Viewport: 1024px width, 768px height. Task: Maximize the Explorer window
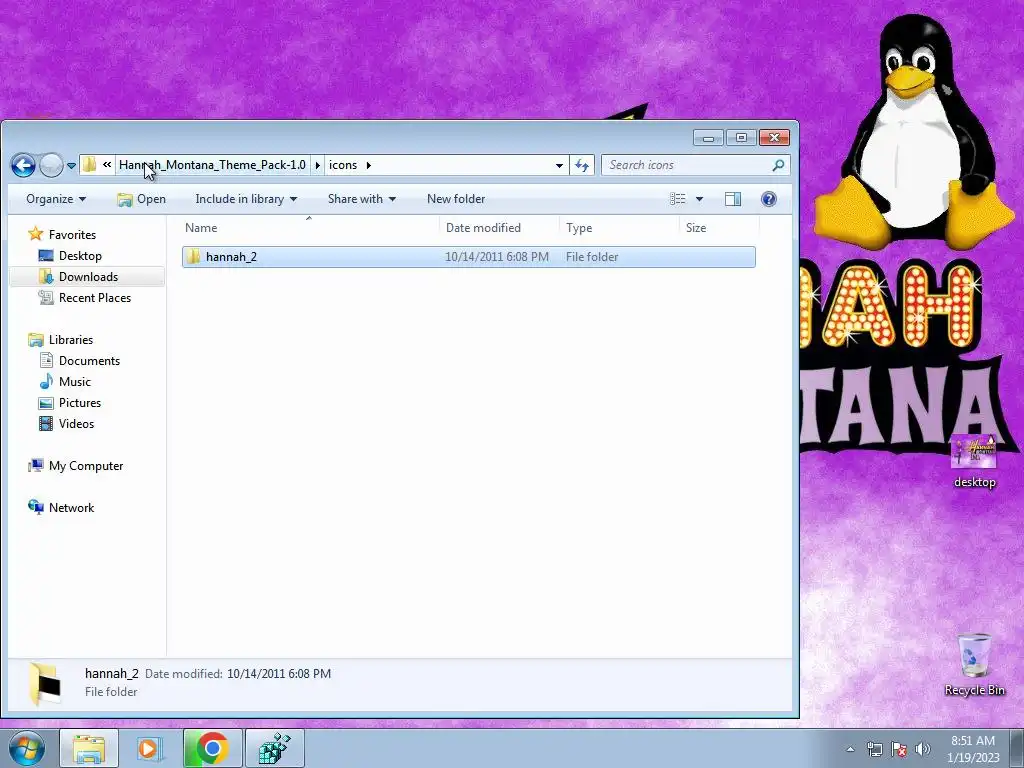coord(741,138)
